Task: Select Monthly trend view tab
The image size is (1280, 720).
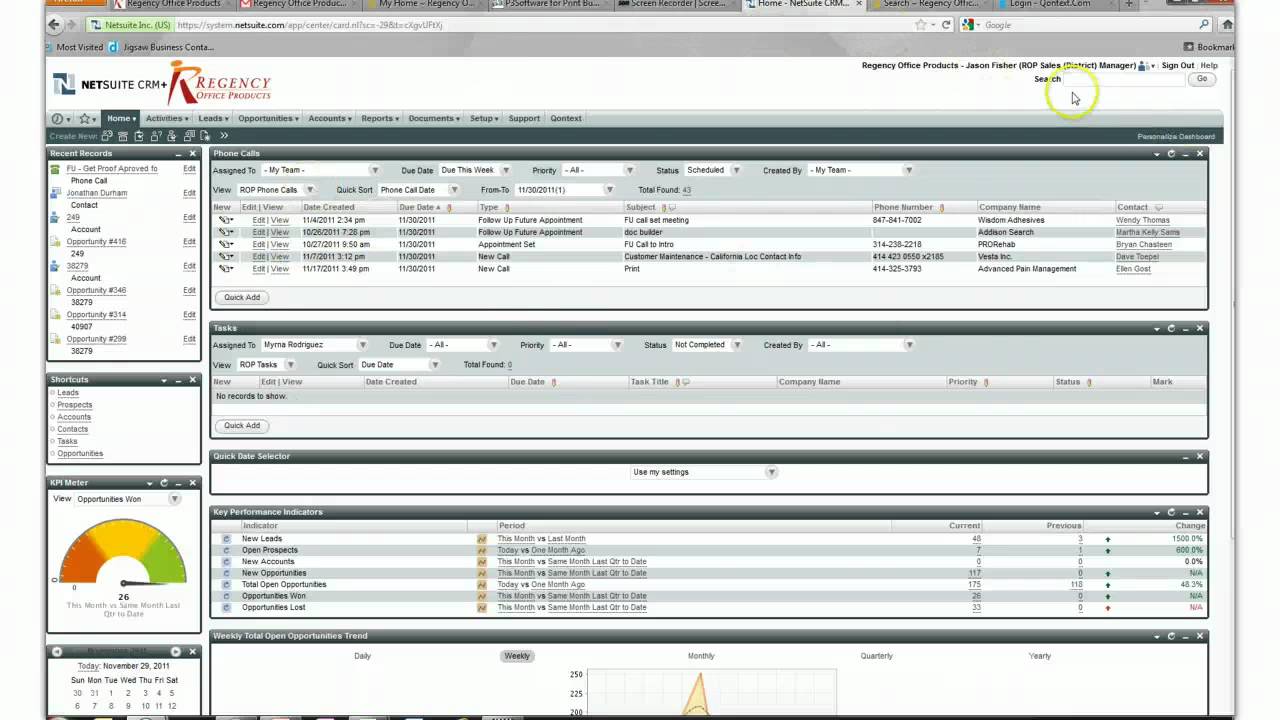Action: click(701, 656)
